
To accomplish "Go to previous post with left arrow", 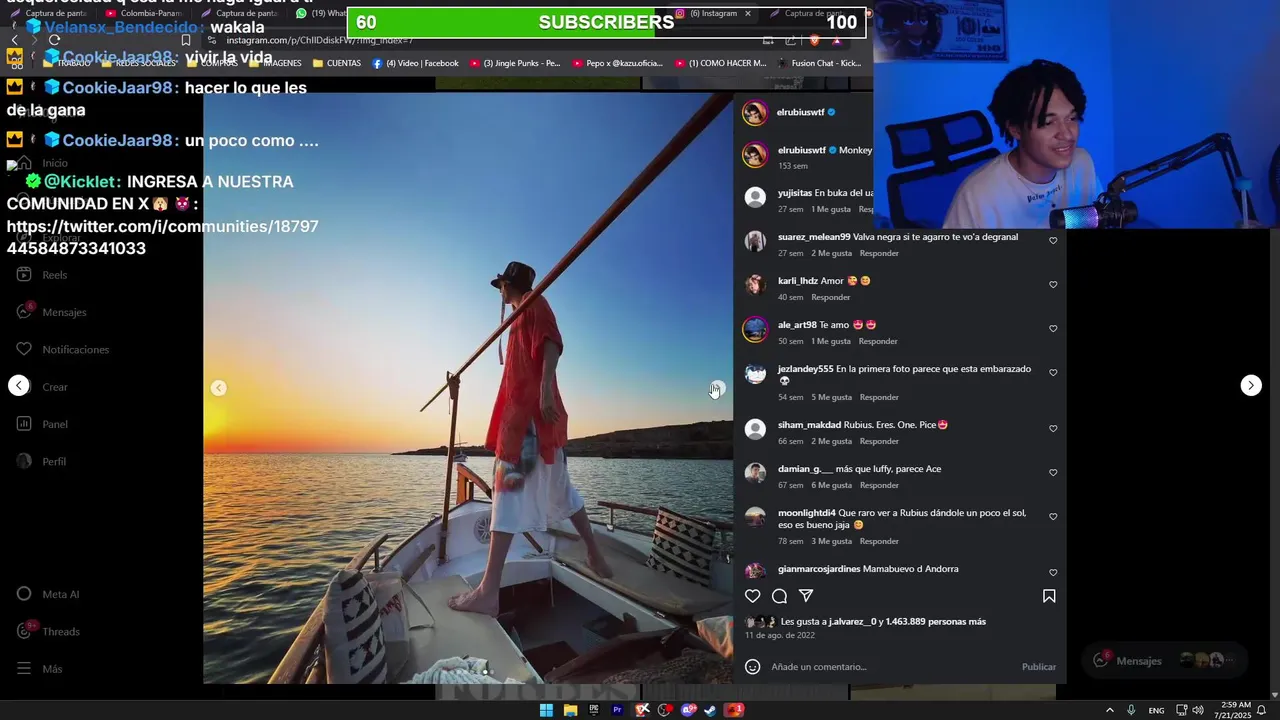I will pos(19,385).
